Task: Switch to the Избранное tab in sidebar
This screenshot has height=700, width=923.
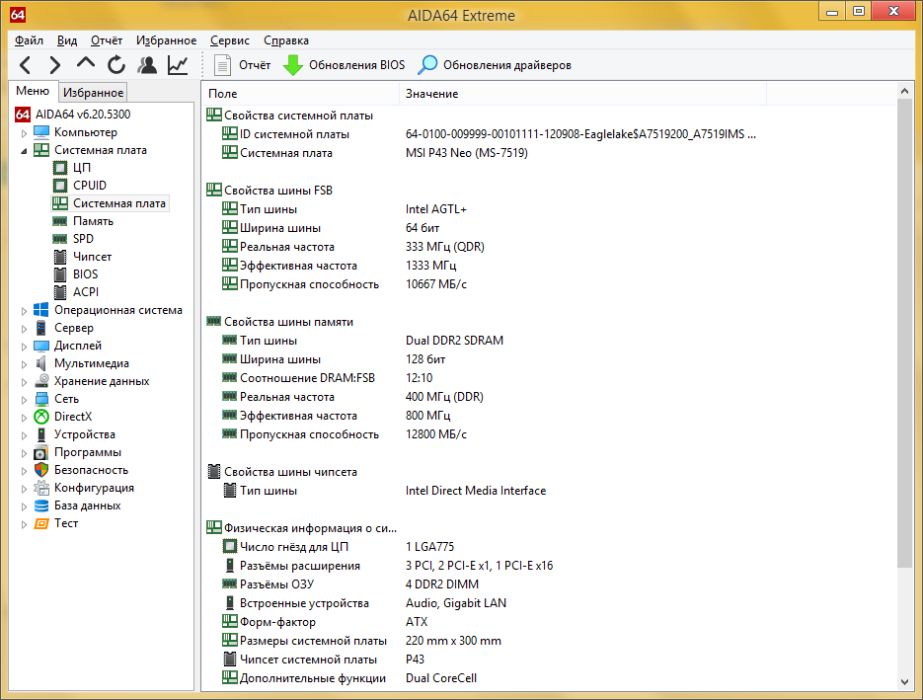Action: (93, 92)
